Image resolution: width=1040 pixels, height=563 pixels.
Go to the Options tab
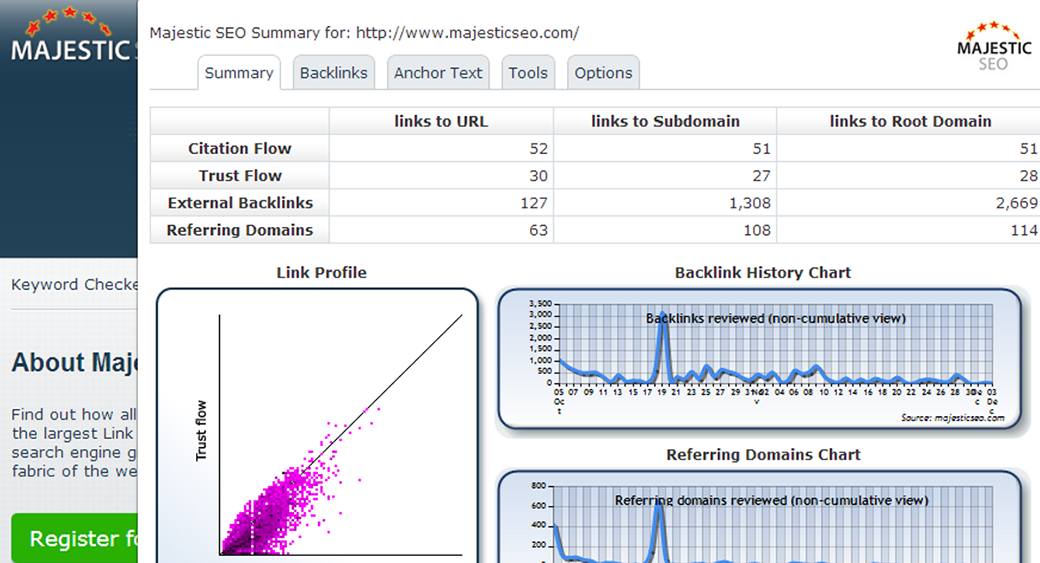click(603, 73)
